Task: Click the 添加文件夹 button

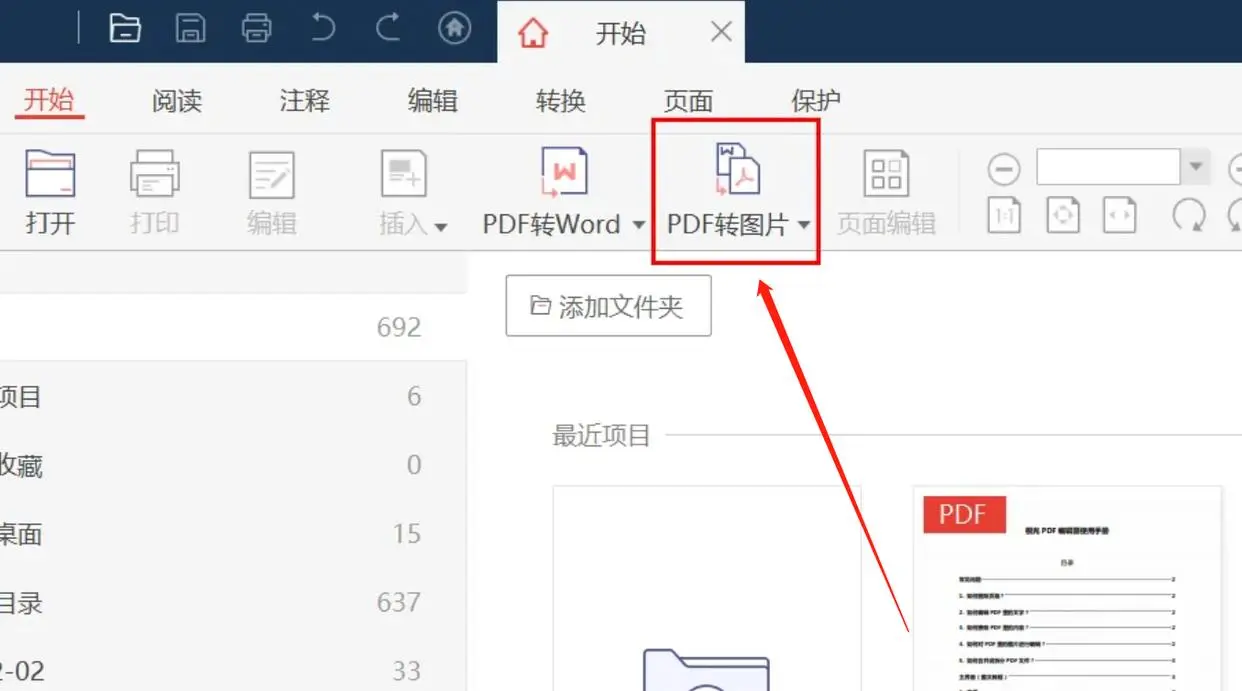Action: point(608,305)
